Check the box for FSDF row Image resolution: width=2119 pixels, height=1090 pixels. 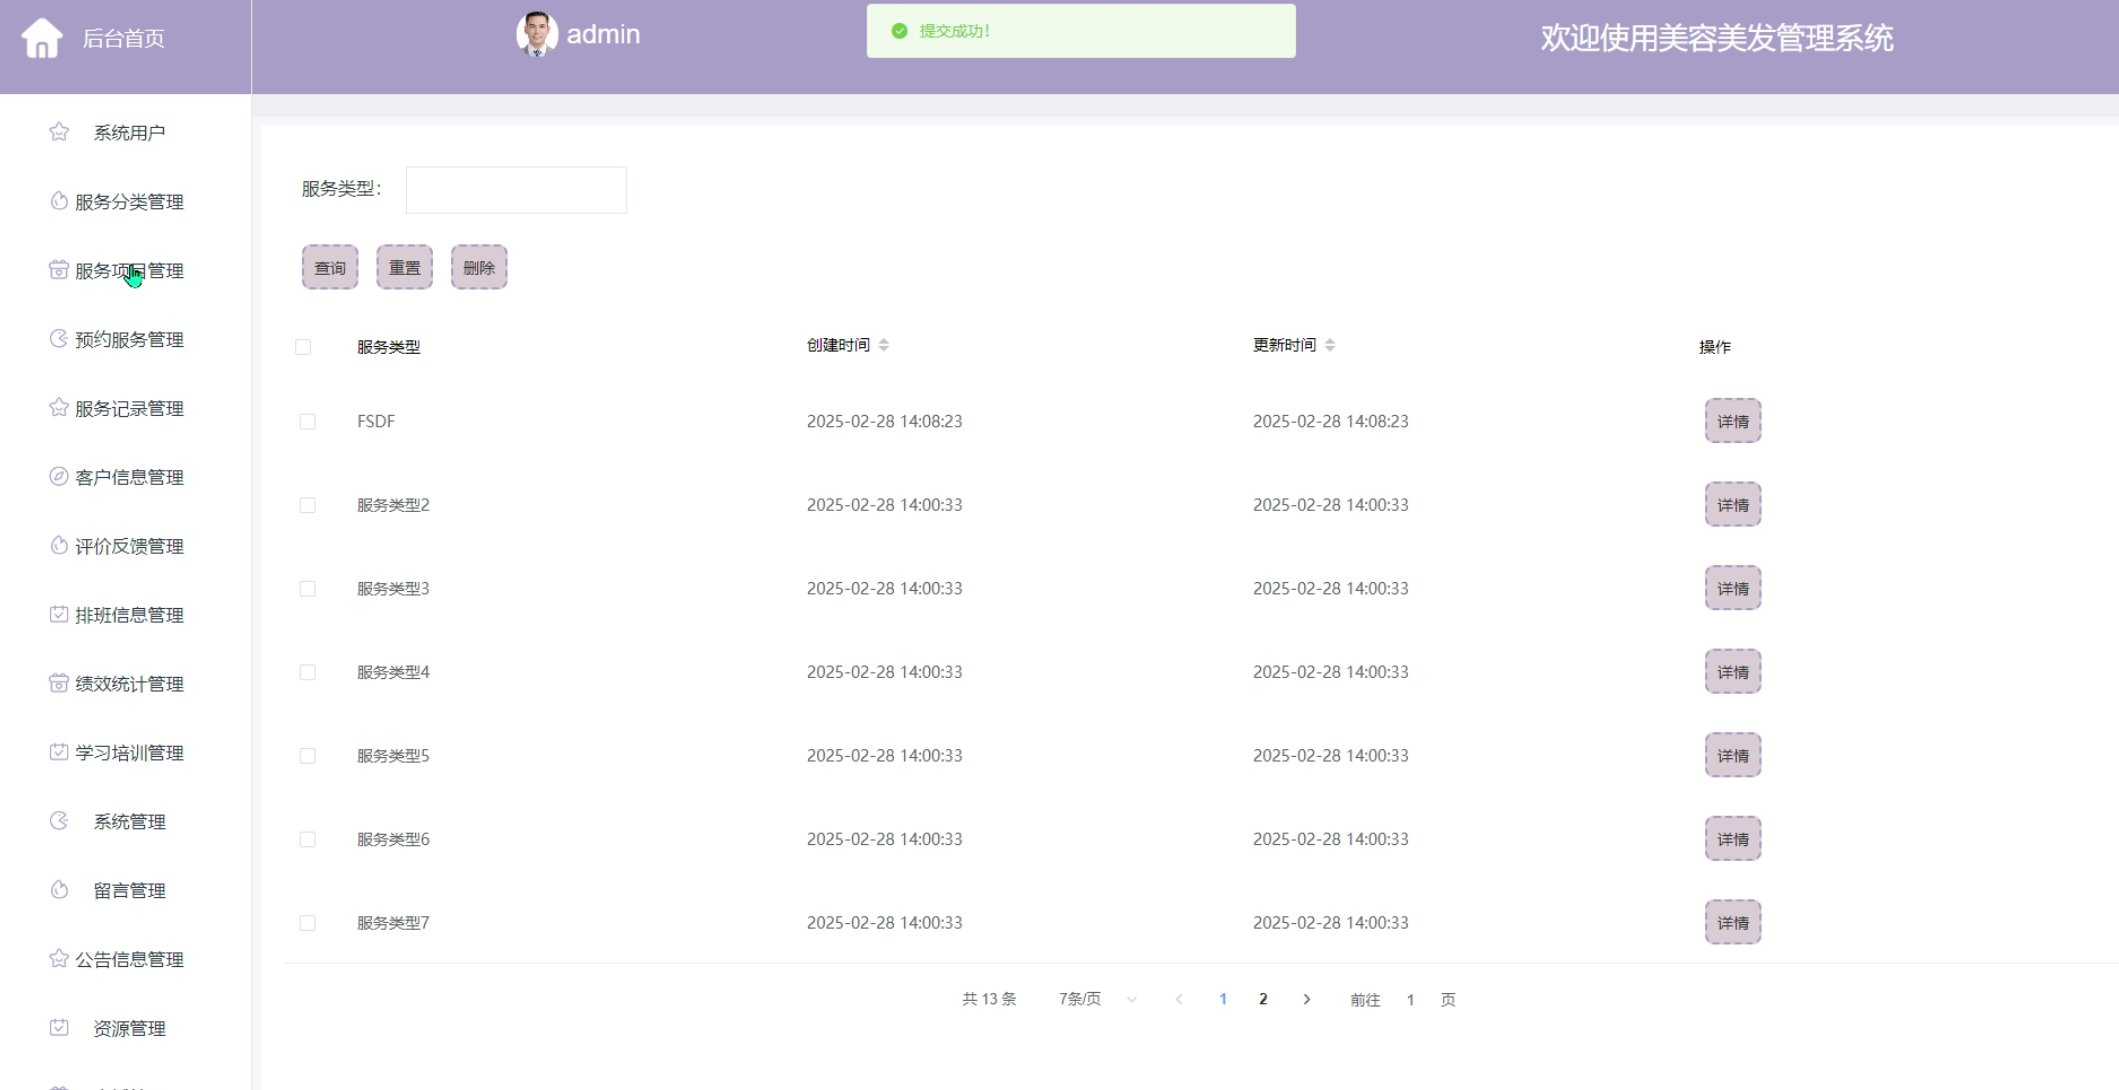tap(307, 422)
